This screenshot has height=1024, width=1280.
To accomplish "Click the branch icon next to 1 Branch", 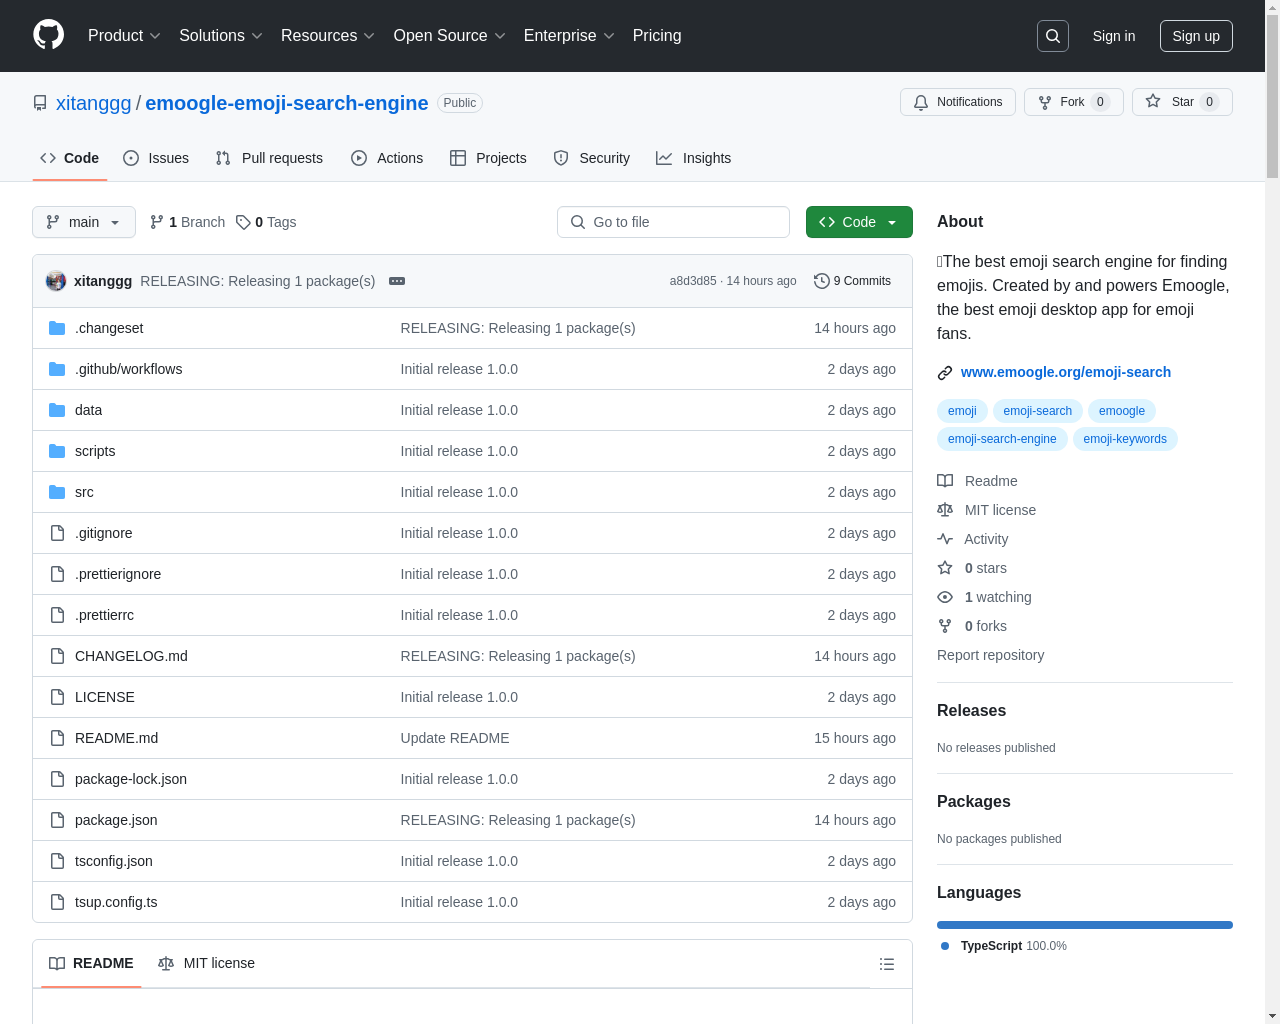I will (157, 222).
